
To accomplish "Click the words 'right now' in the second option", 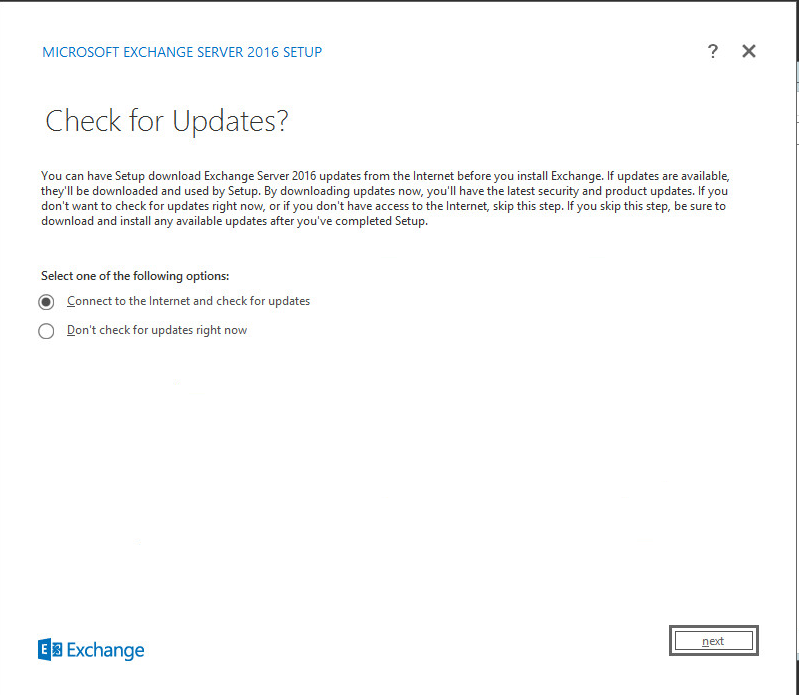I will coord(221,330).
